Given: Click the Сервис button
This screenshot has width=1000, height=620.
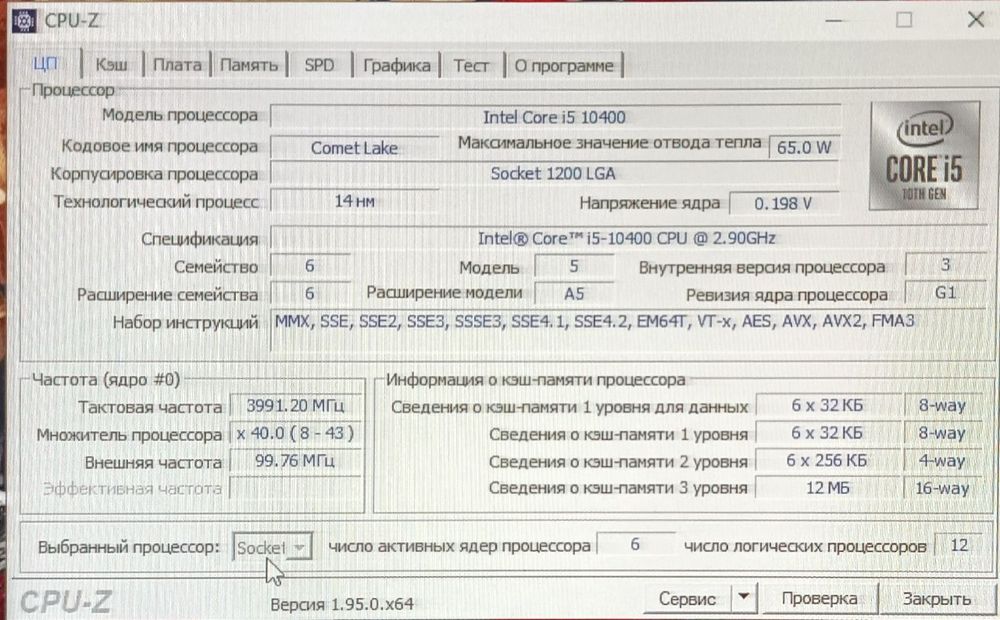Looking at the screenshot, I should (x=687, y=598).
